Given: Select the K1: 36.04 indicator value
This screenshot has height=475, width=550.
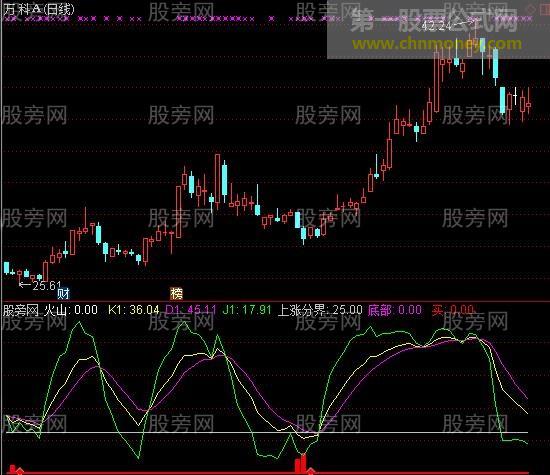Looking at the screenshot, I should 134,310.
